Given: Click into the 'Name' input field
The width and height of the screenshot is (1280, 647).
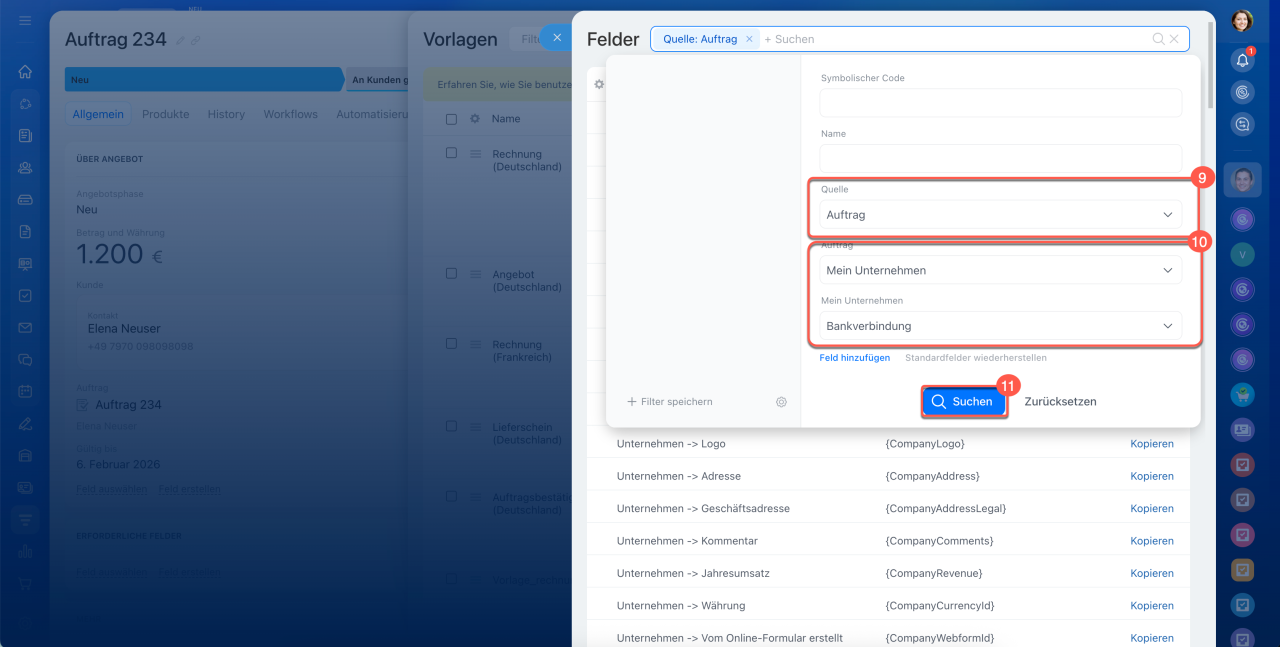Looking at the screenshot, I should pos(1000,158).
